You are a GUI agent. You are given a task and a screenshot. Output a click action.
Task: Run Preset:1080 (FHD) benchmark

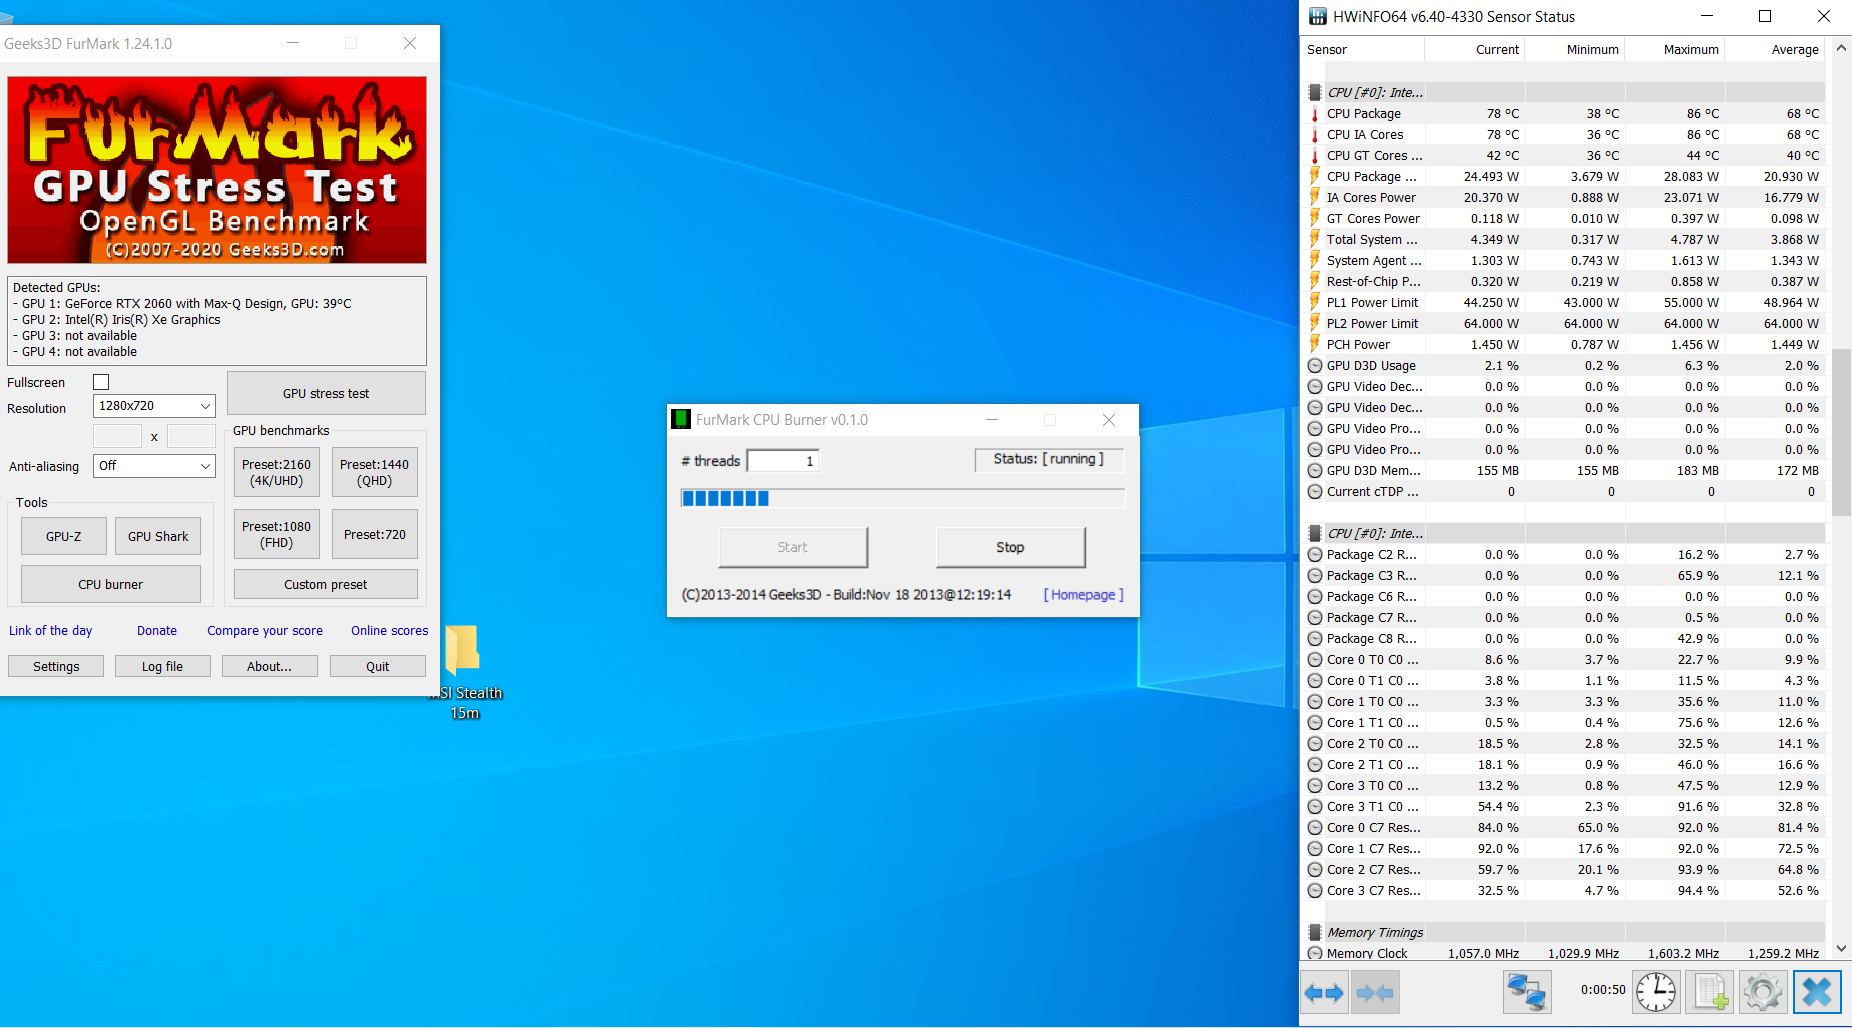(x=277, y=535)
